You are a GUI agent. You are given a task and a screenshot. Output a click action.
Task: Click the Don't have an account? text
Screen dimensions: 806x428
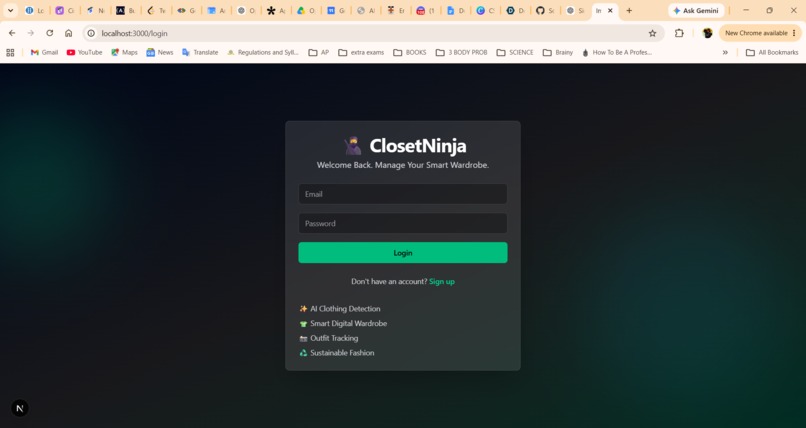(389, 281)
